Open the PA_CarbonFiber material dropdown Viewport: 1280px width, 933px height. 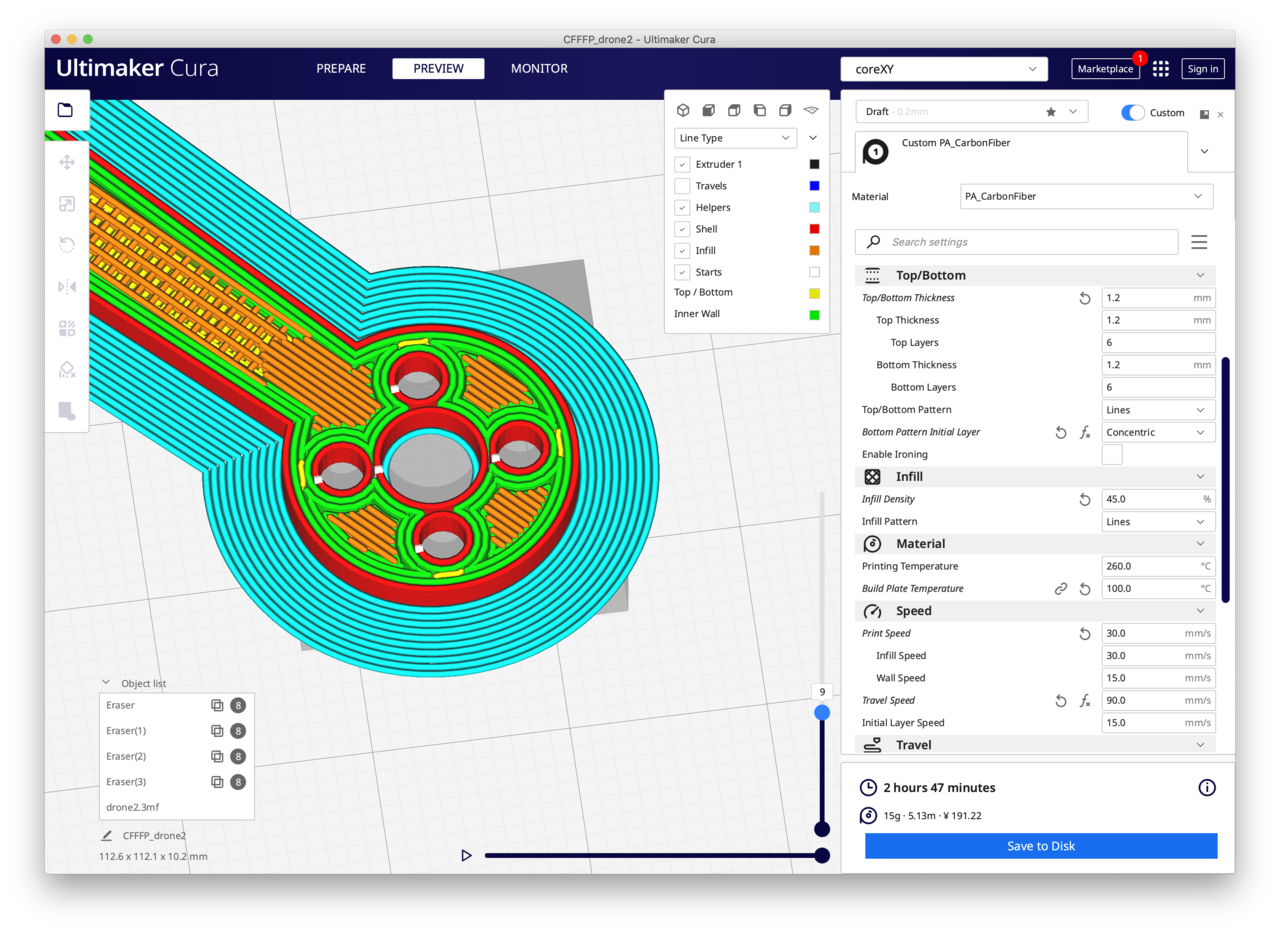pyautogui.click(x=1087, y=197)
